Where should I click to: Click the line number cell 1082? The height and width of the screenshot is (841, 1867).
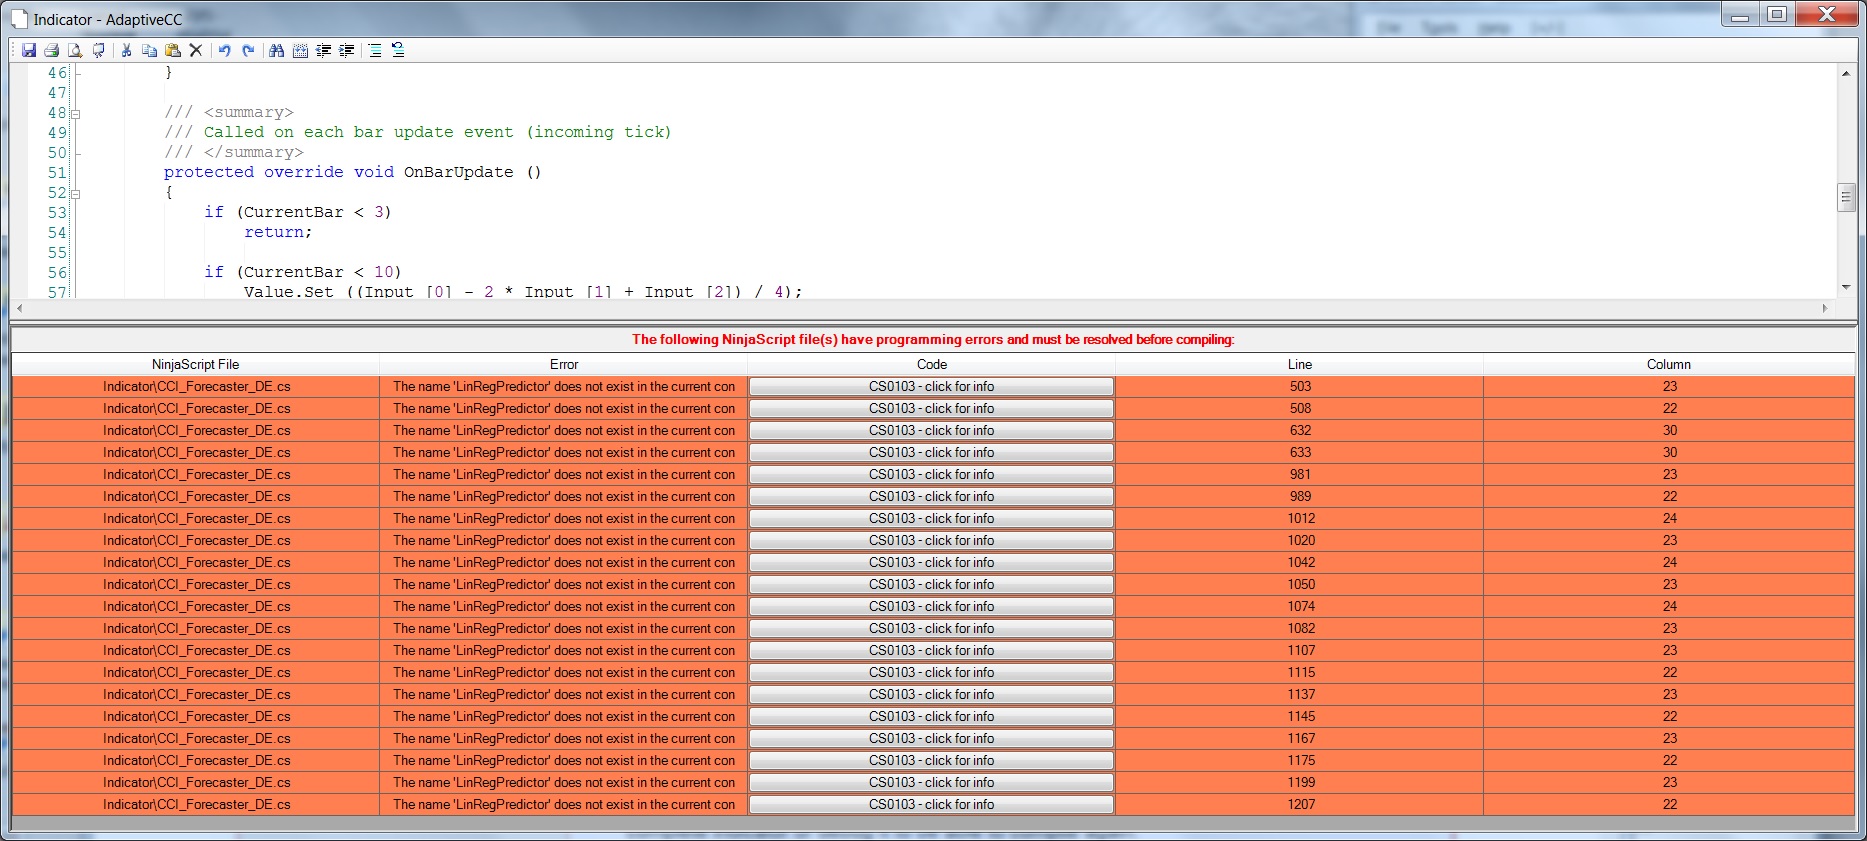click(1300, 629)
